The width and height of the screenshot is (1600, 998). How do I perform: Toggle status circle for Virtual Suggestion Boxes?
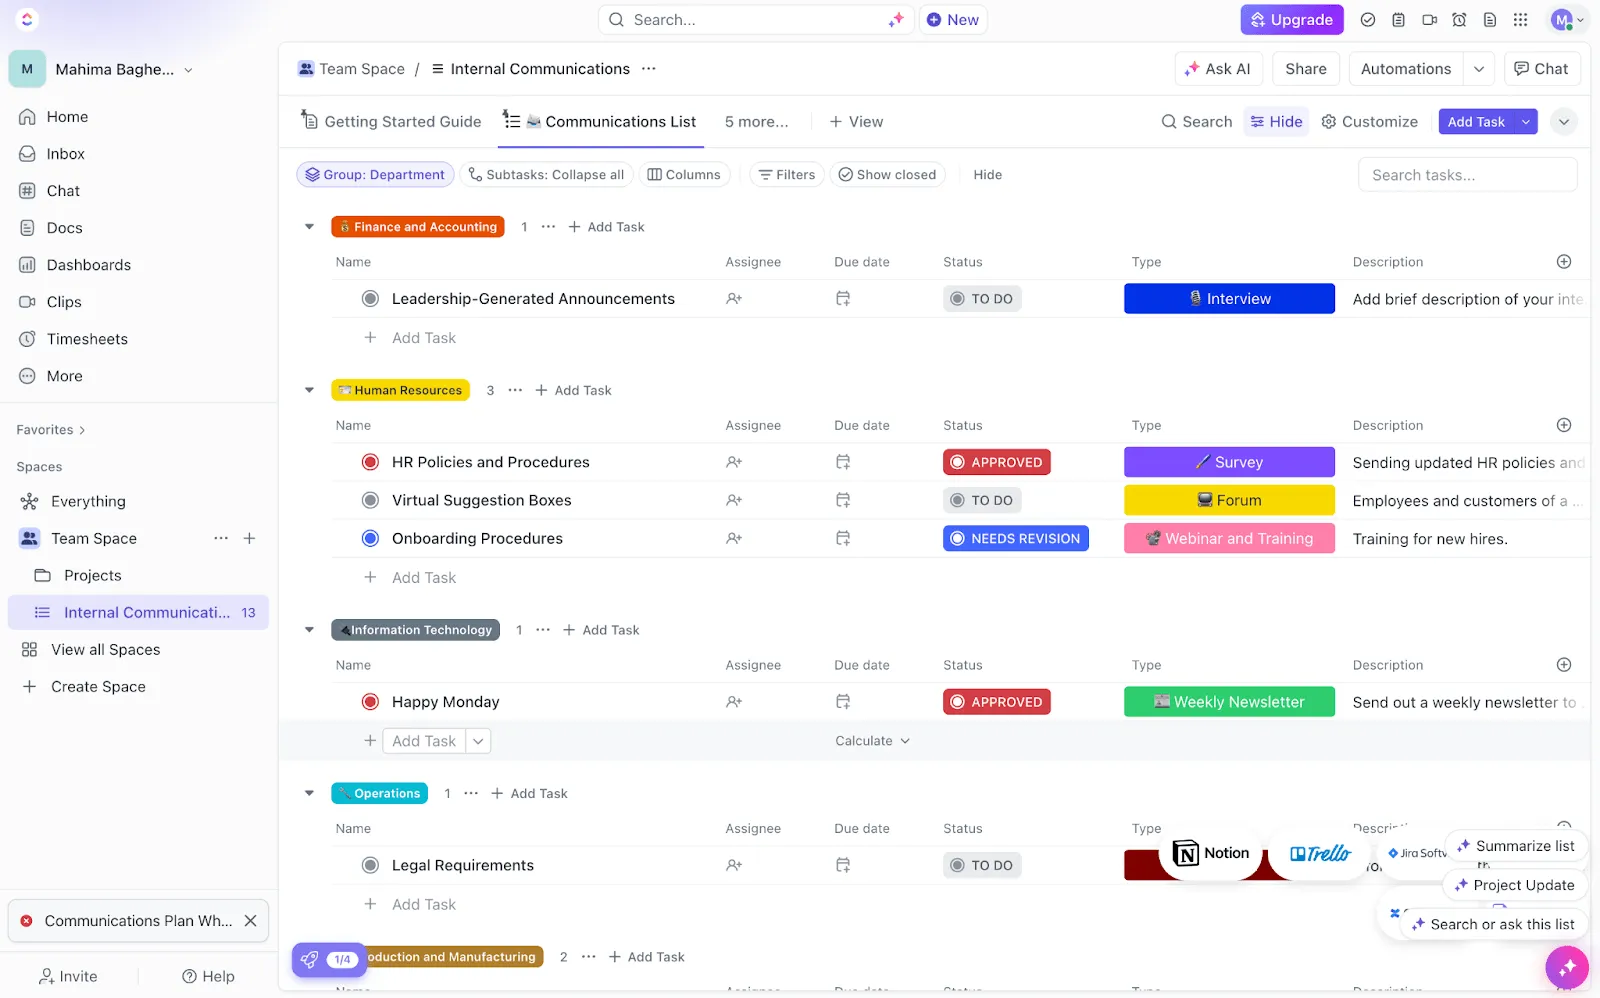(370, 500)
